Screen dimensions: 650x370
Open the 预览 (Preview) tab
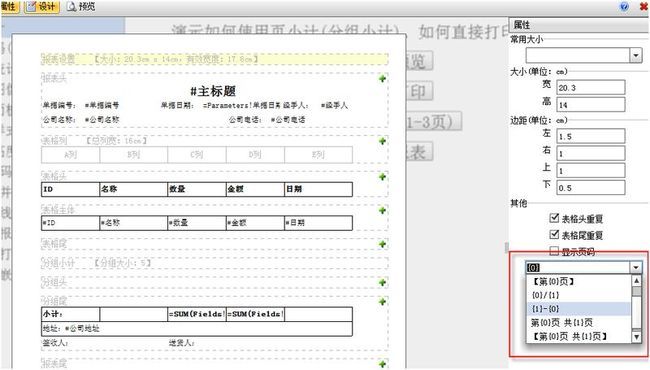(81, 7)
